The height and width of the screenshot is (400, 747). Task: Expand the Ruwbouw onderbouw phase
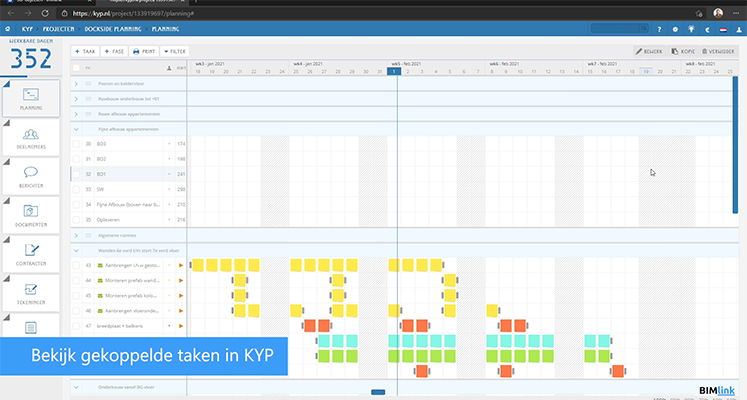(76, 99)
